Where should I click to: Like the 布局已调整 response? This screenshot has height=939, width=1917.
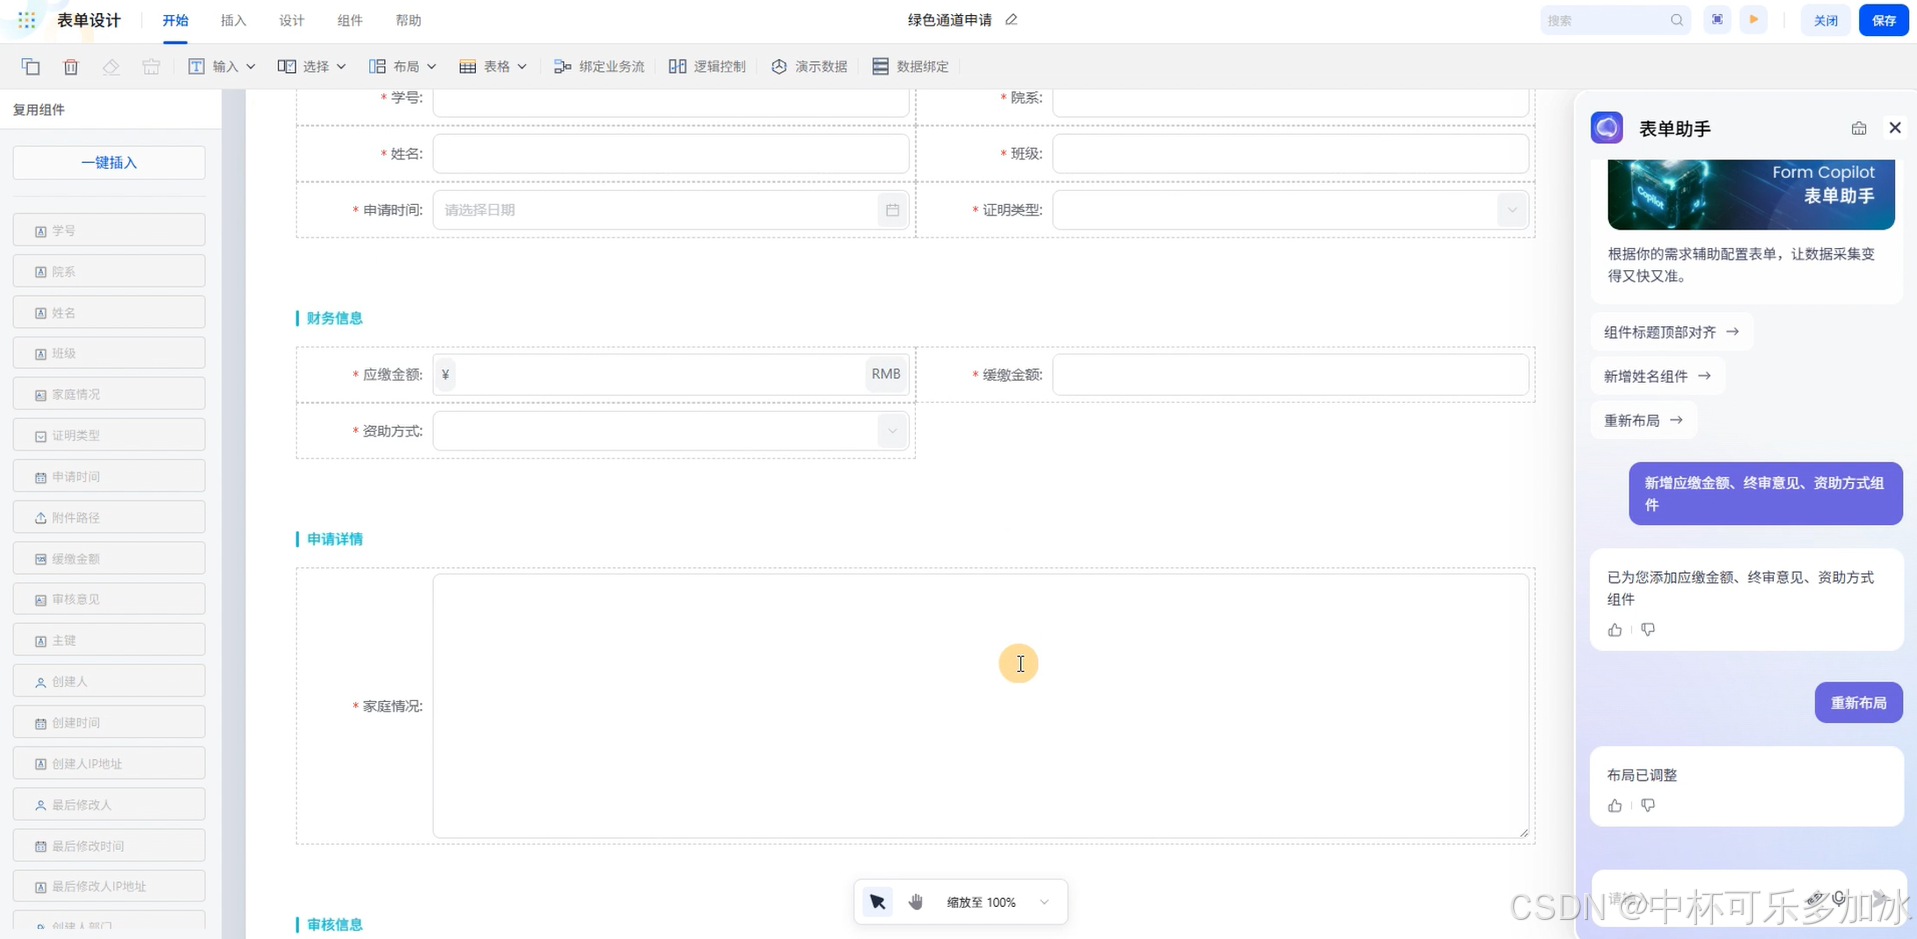coord(1615,806)
